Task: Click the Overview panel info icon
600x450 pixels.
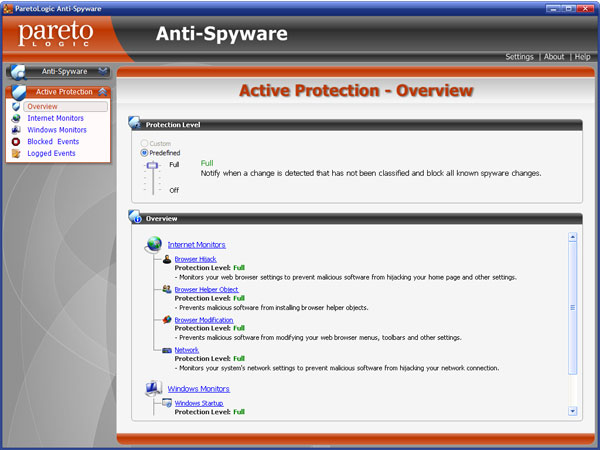Action: (135, 217)
